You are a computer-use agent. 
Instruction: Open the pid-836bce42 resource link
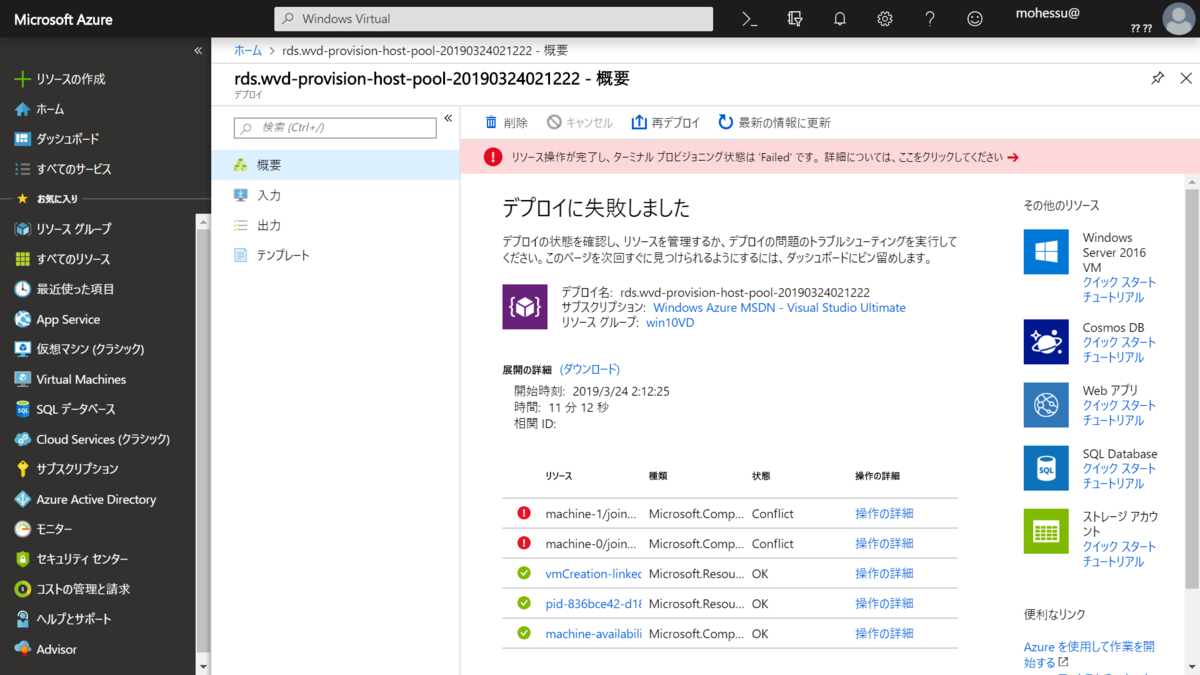point(593,603)
